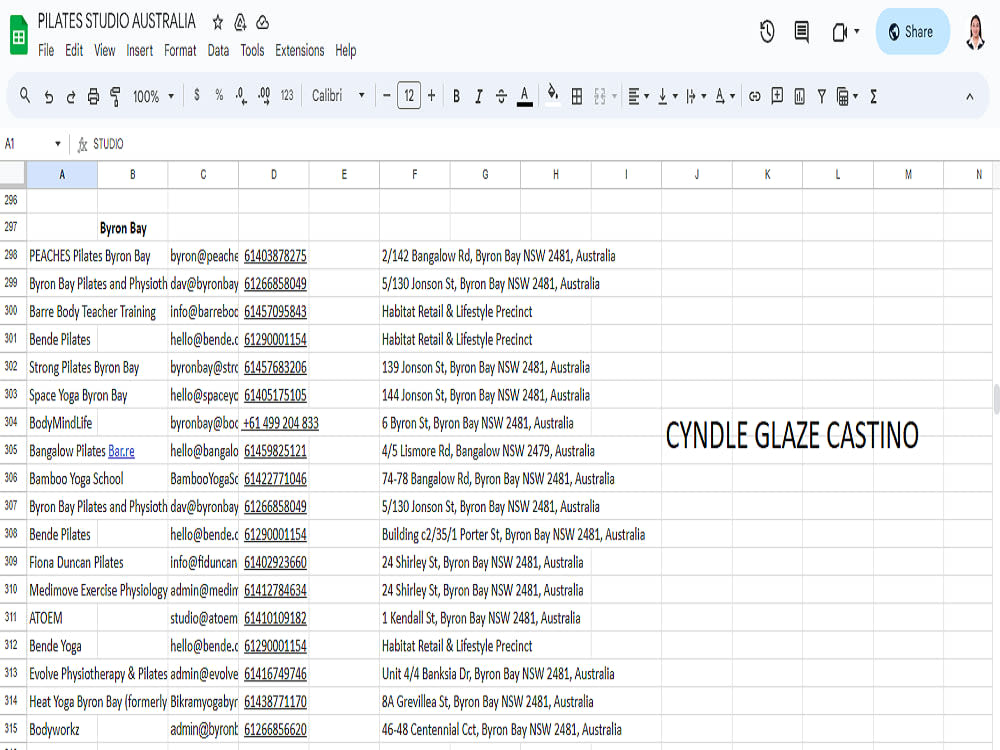Insert a comment from toolbar
Viewport: 1000px width, 750px height.
coord(777,96)
